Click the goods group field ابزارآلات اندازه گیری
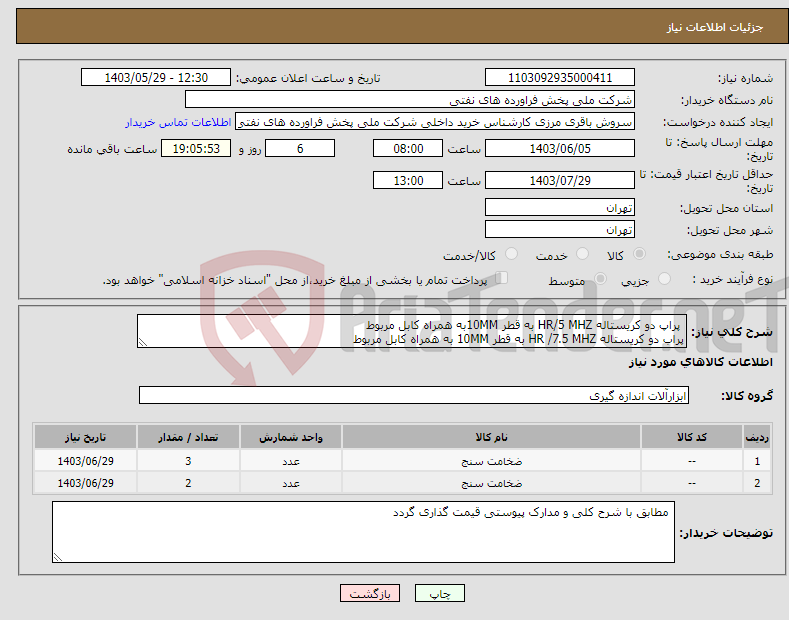Image resolution: width=789 pixels, height=620 pixels. [x=414, y=396]
